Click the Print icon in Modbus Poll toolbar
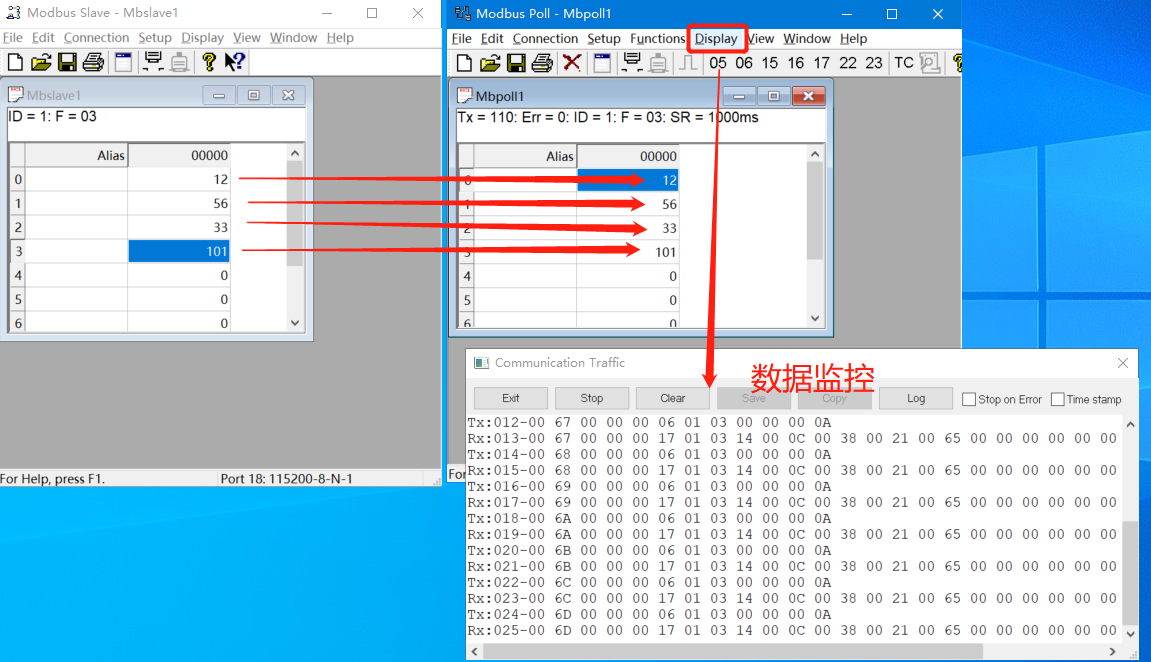 pos(542,63)
